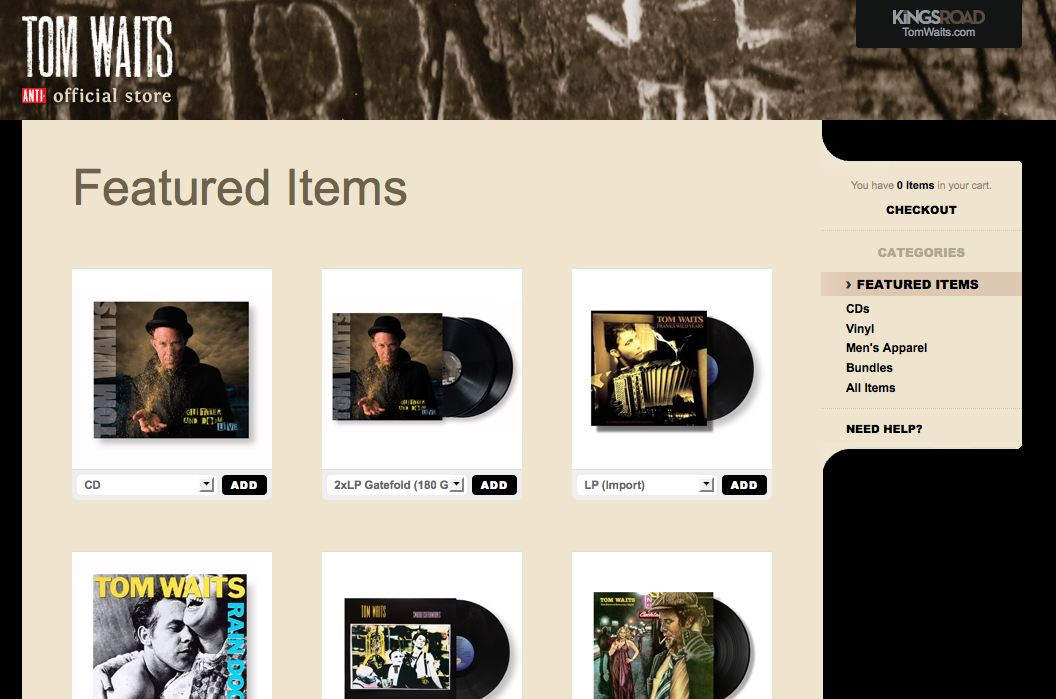
Task: Expand the 2xLP Gatefold format dropdown
Action: [396, 485]
